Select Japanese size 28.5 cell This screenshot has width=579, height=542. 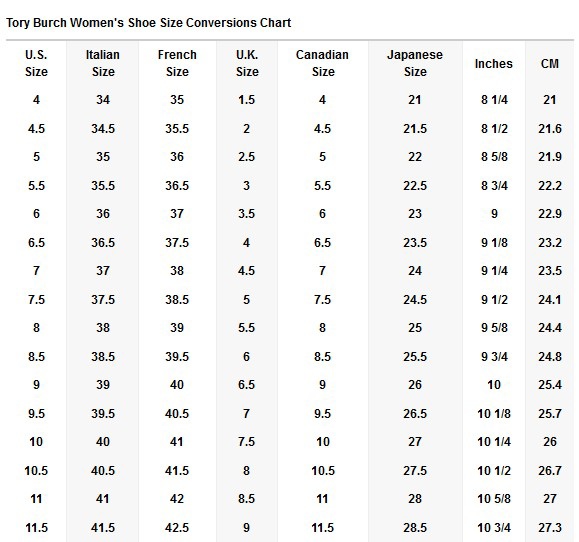pos(415,528)
